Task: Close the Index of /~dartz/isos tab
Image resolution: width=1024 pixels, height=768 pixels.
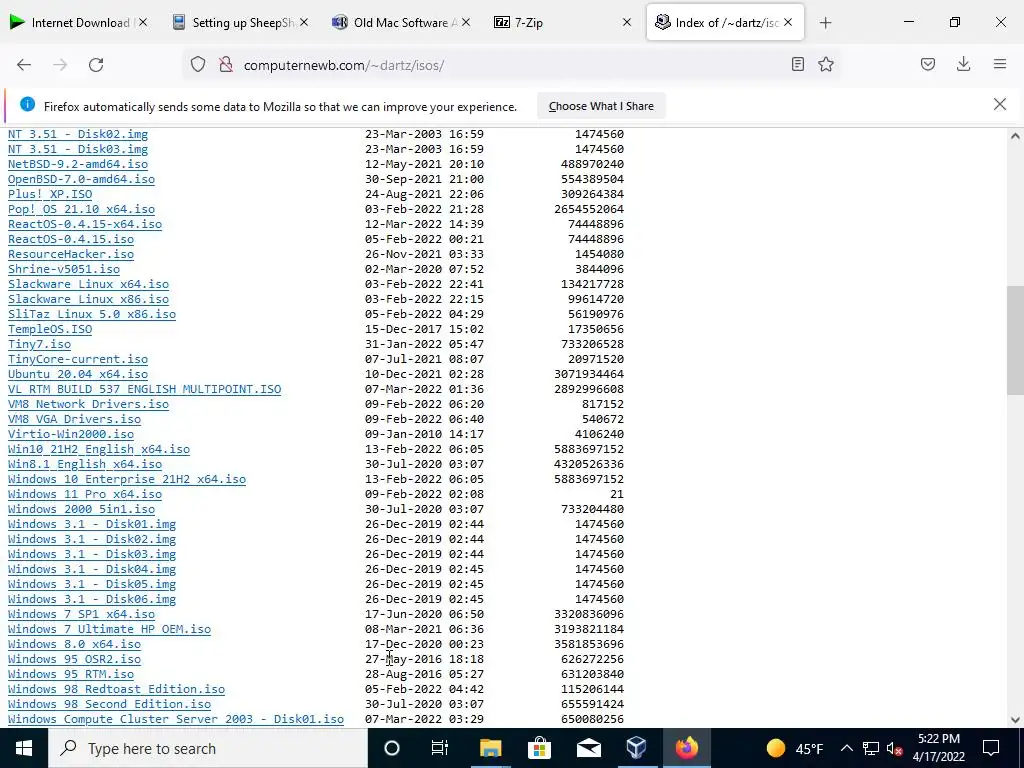Action: click(x=788, y=22)
